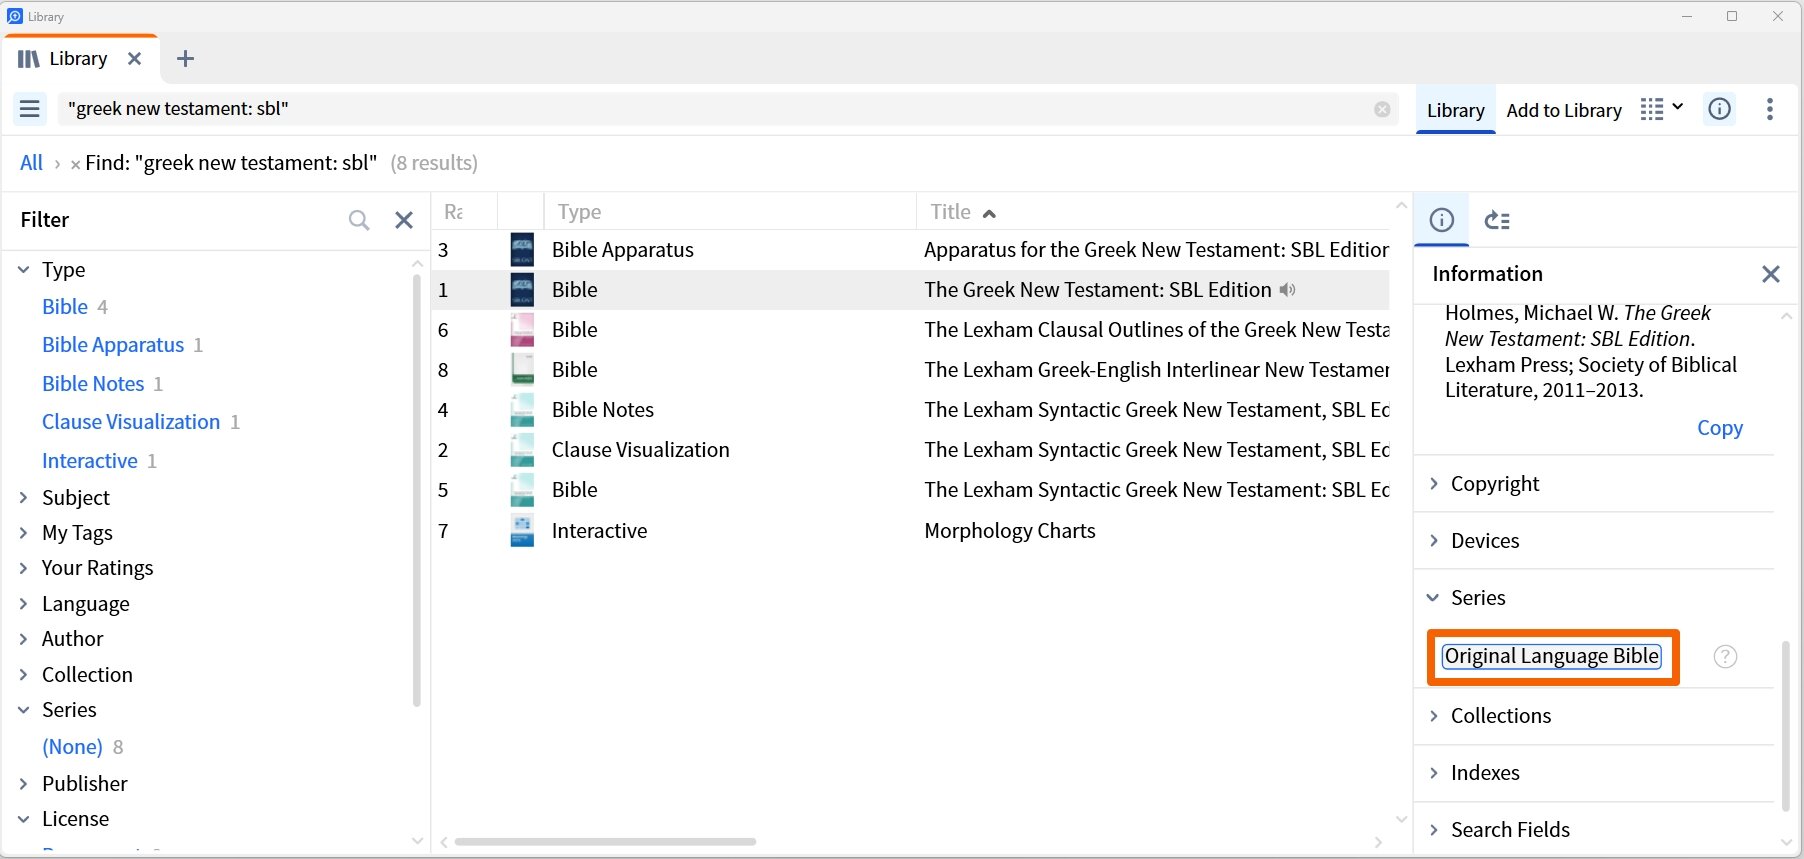
Task: Open the view layout options dropdown
Action: tap(1662, 109)
